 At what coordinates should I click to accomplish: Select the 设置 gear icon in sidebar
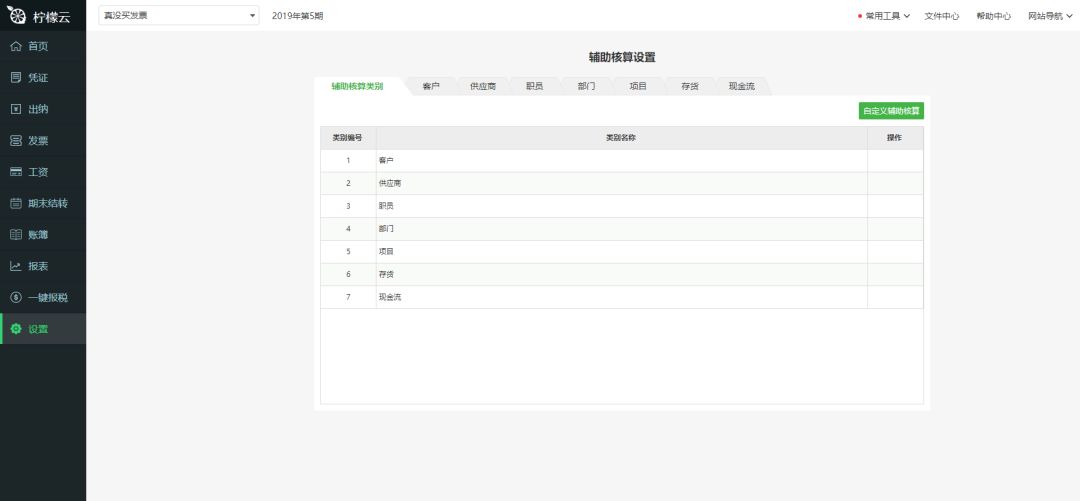[x=16, y=329]
